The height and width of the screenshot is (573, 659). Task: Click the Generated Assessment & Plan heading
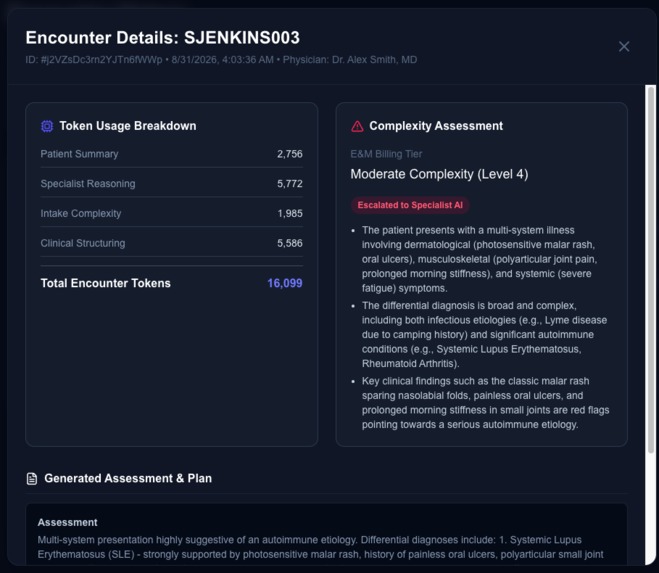coord(128,478)
